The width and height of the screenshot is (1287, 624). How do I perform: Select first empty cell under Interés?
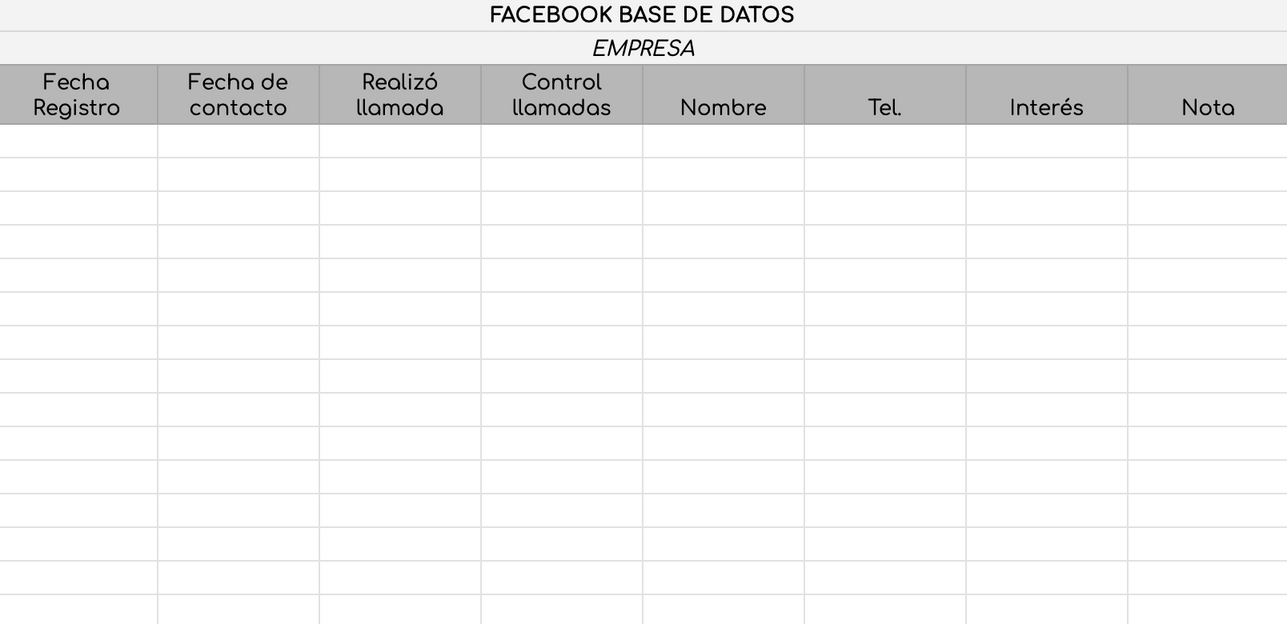[1046, 141]
